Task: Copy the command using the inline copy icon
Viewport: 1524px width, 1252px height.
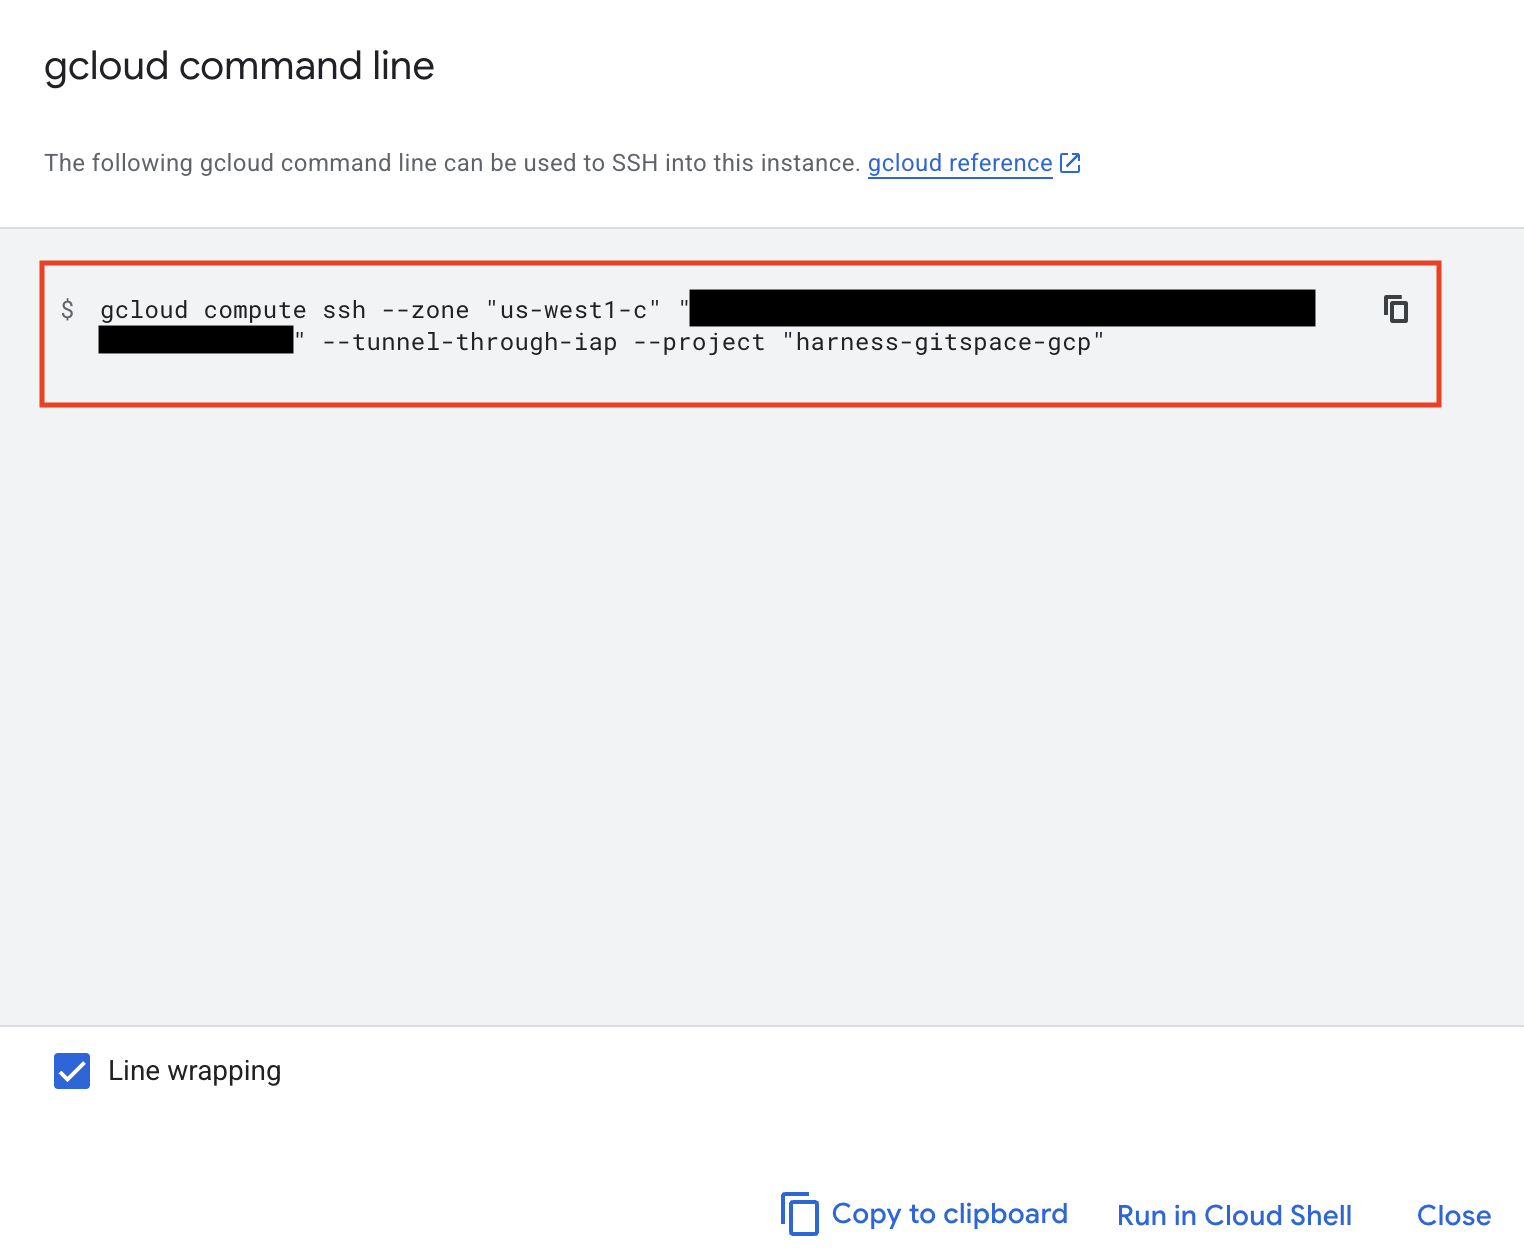Action: tap(1395, 310)
